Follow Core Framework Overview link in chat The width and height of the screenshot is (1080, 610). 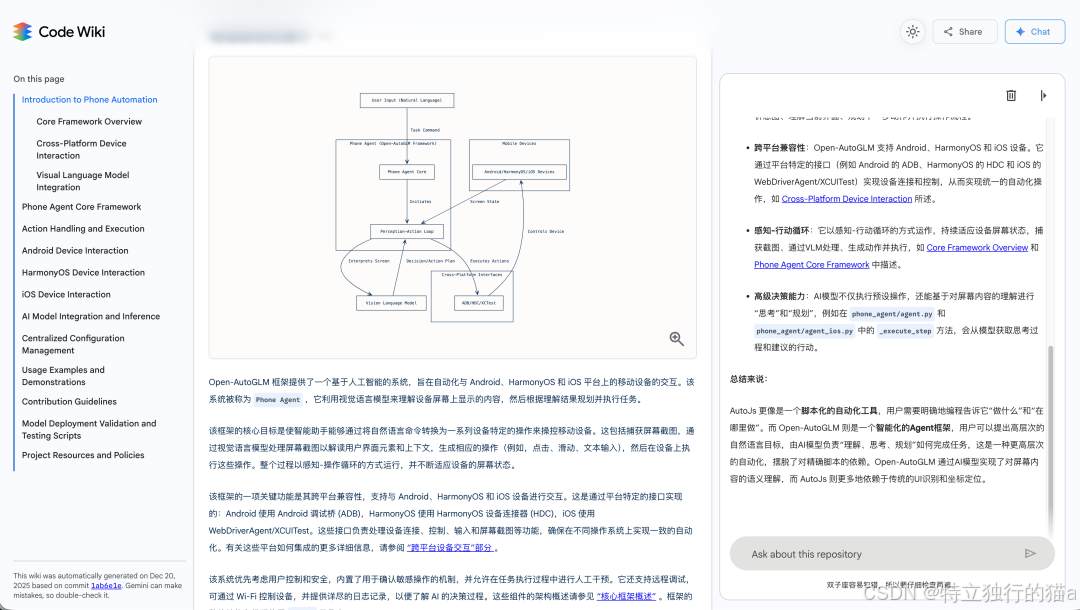click(977, 248)
